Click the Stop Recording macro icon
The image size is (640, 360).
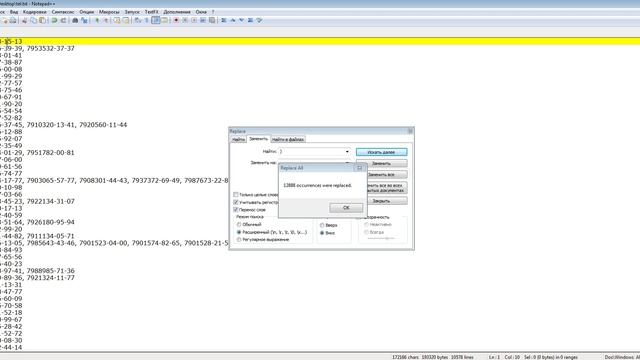(x=185, y=20)
